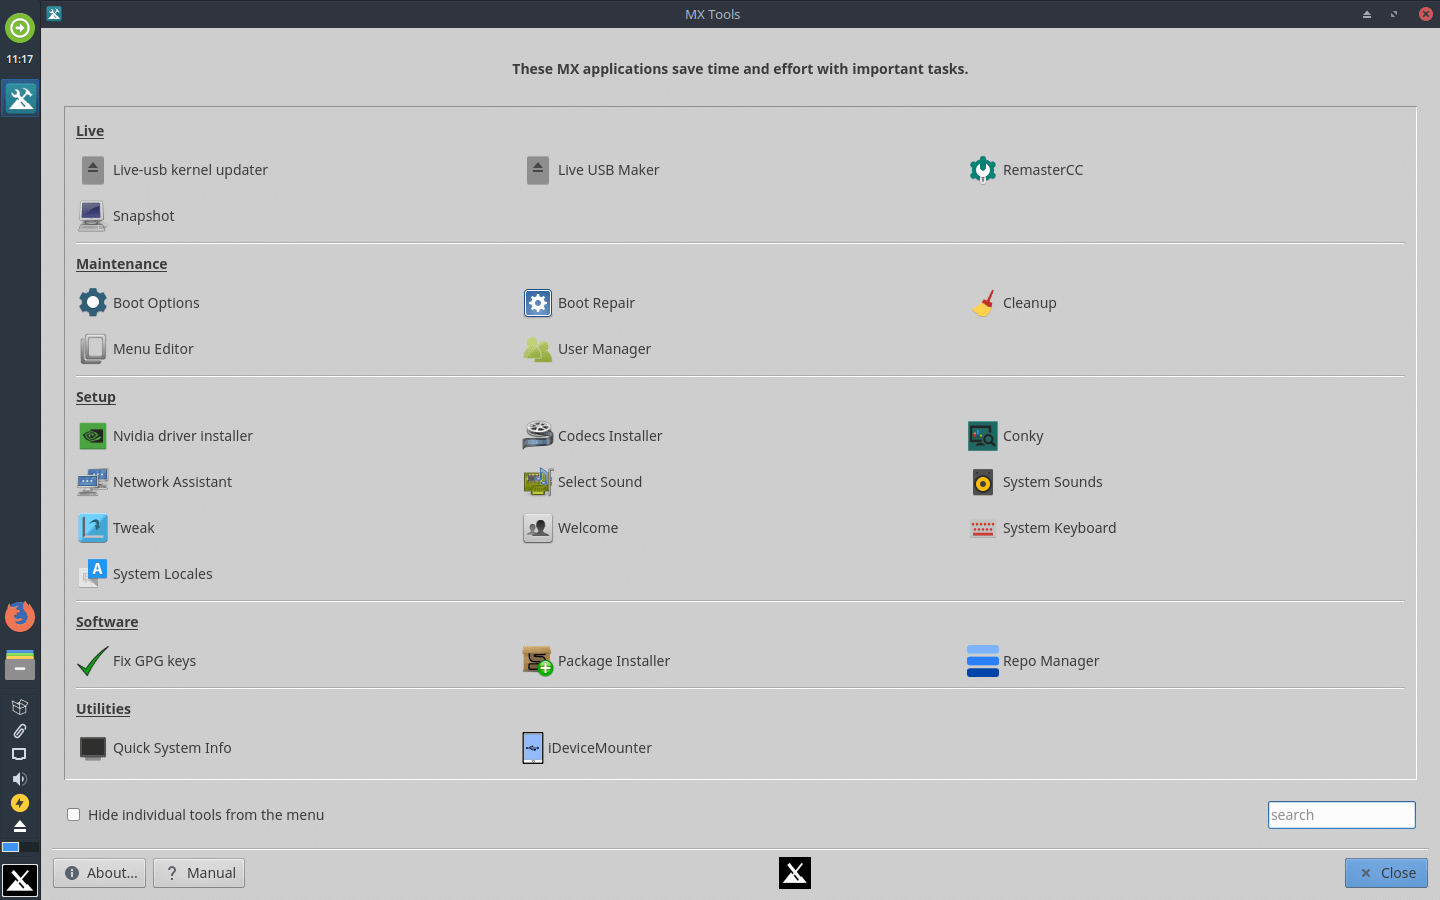Screen dimensions: 1440x900
Task: Run Fix GPG keys
Action: tap(137, 661)
